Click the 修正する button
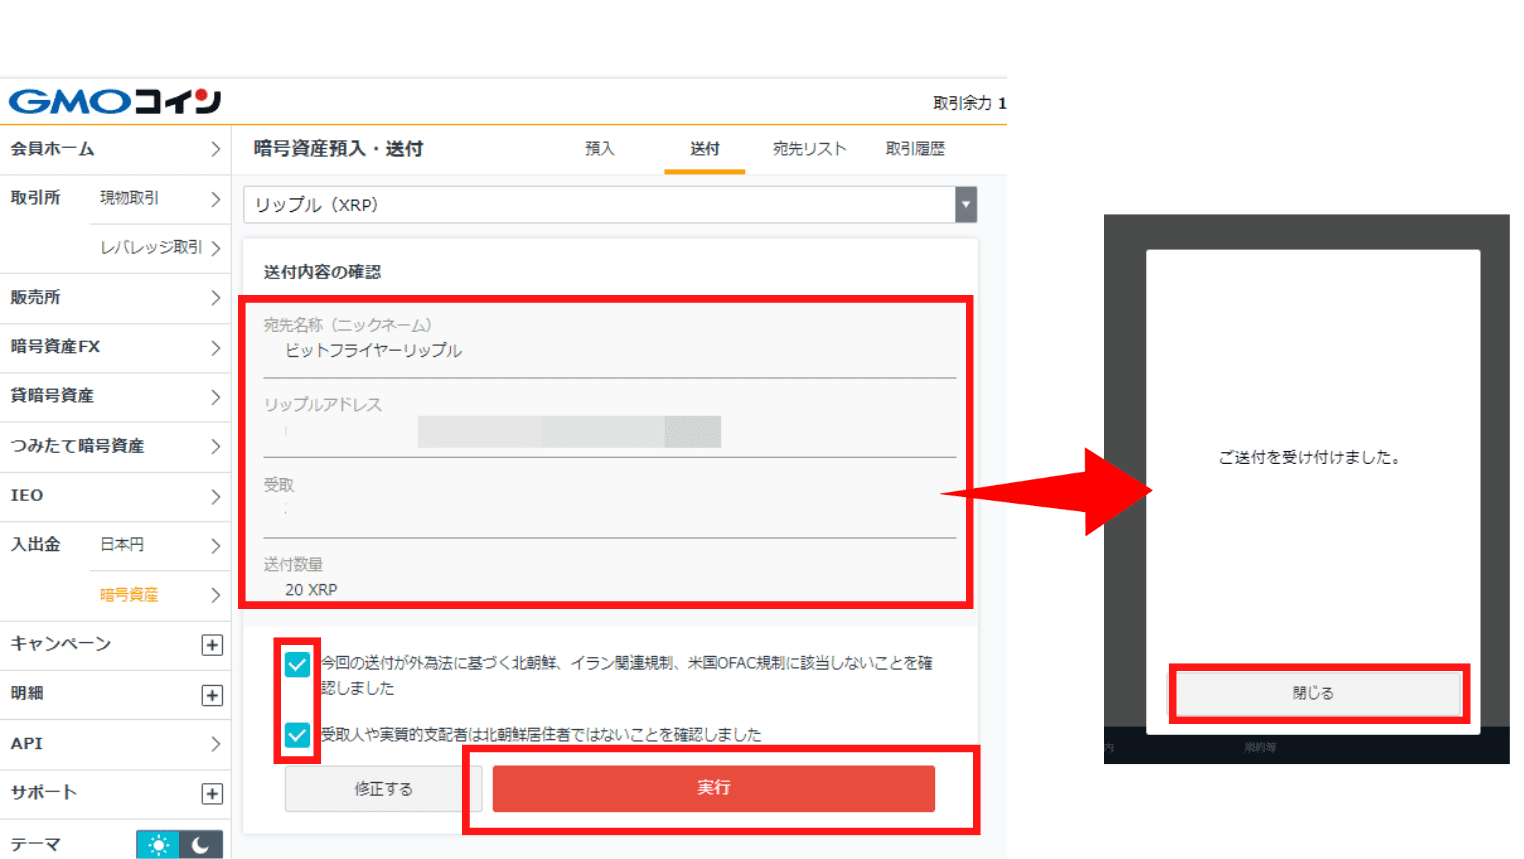The image size is (1524, 859). pyautogui.click(x=383, y=789)
